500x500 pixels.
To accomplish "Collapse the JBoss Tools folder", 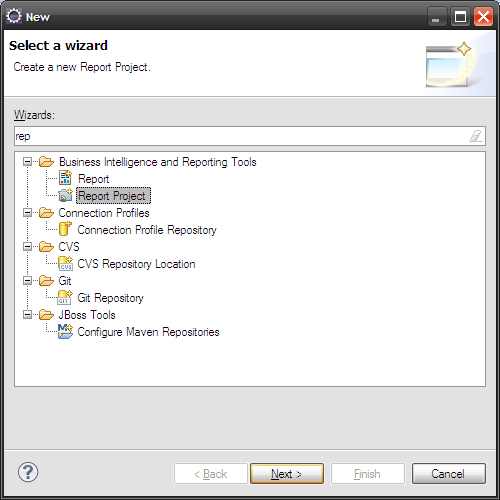I will point(27,315).
